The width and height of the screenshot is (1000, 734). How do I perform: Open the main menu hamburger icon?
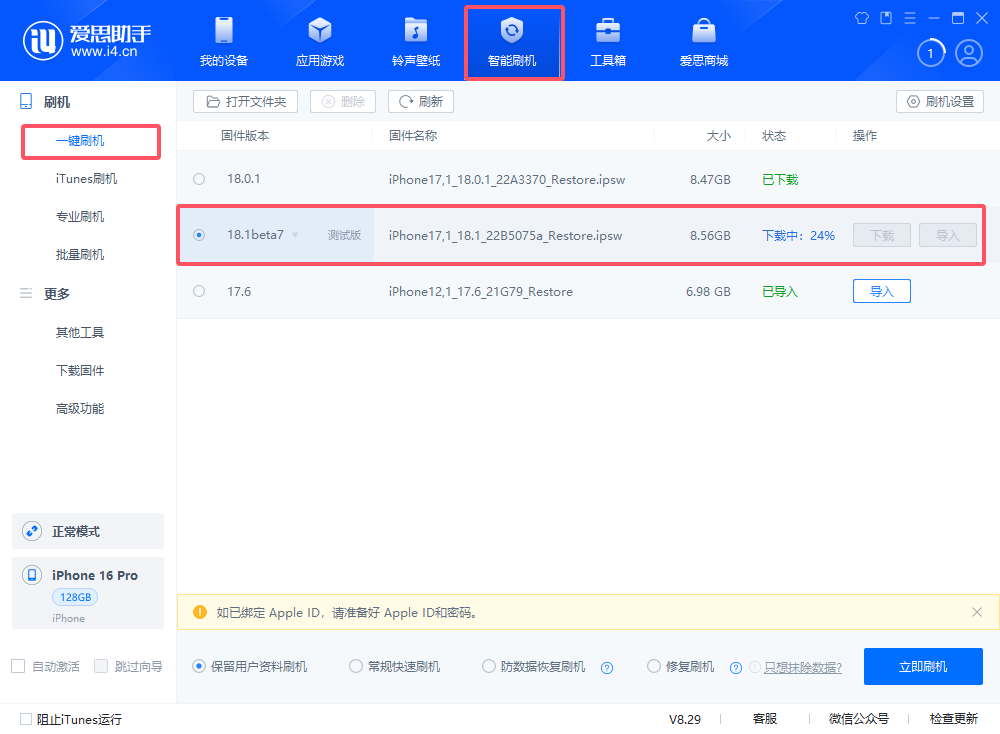coord(910,18)
